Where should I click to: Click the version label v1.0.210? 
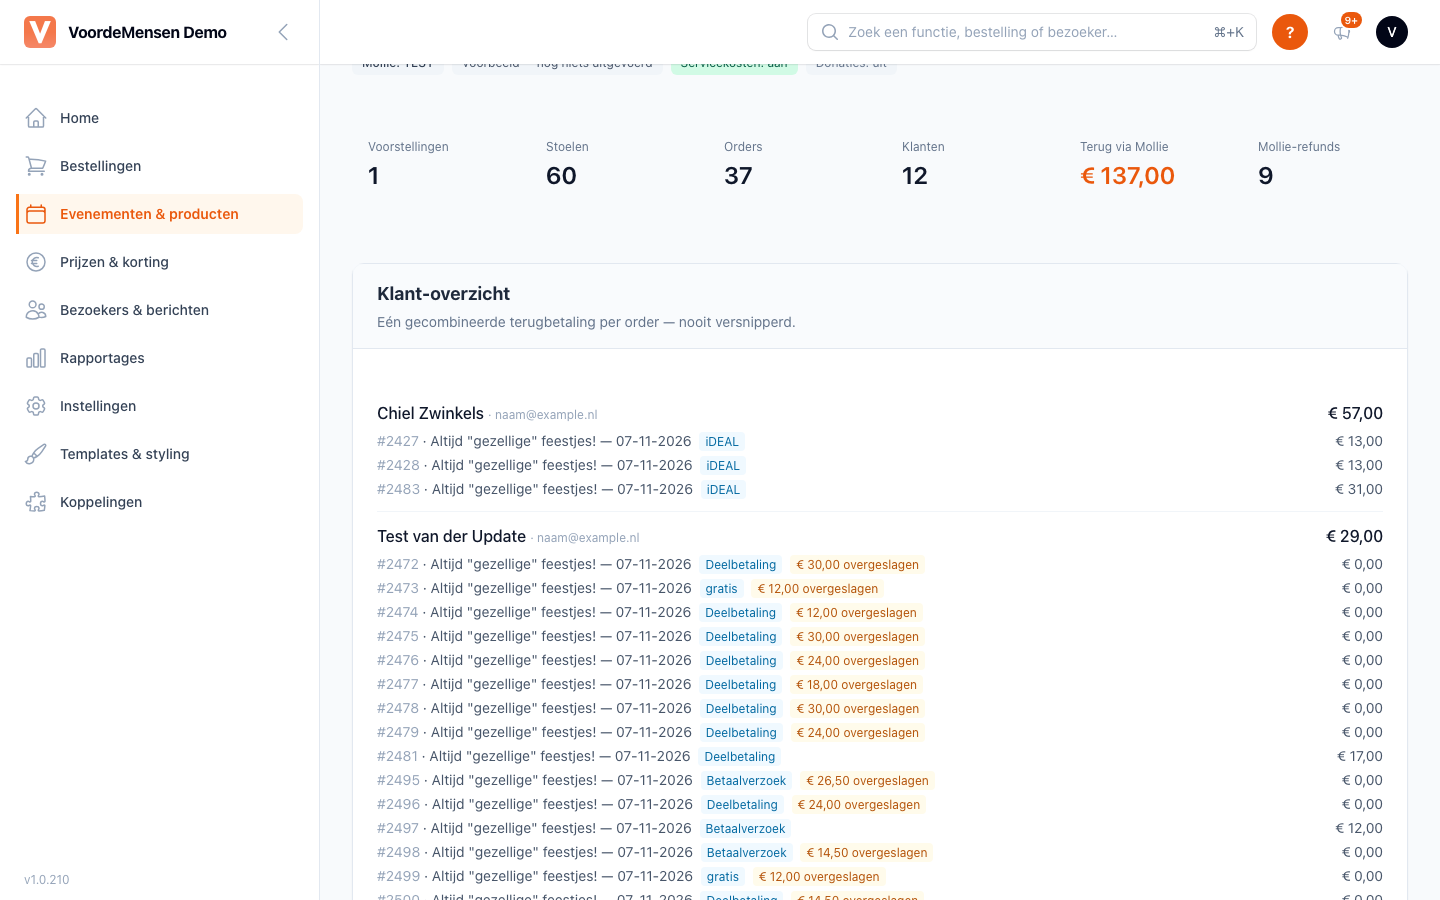(x=47, y=880)
